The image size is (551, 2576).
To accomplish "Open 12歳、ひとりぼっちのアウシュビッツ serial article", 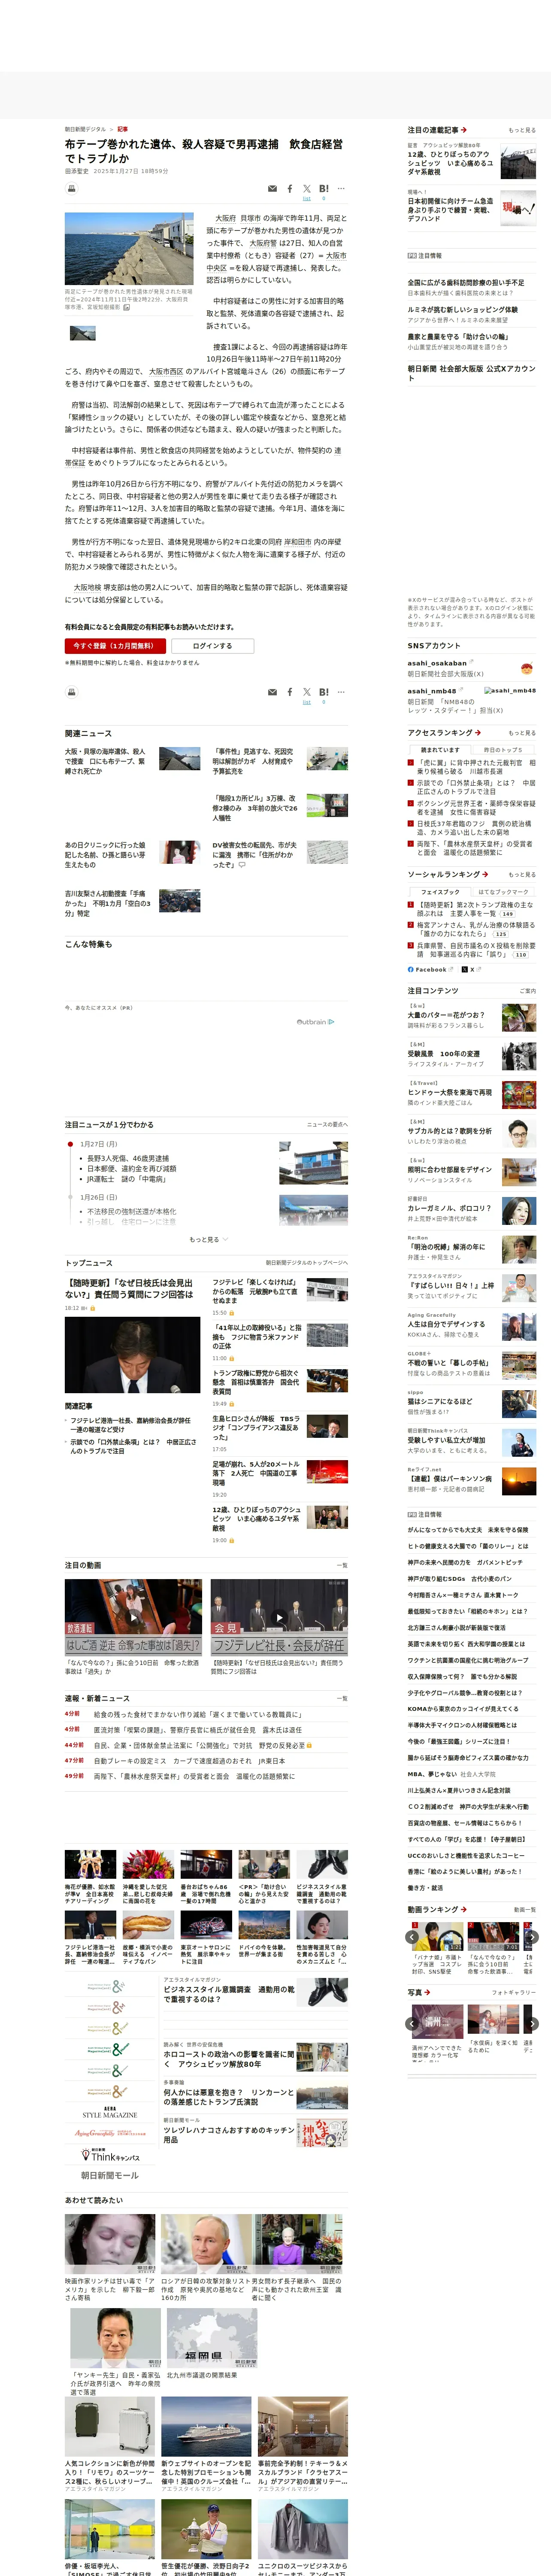I will 450,163.
